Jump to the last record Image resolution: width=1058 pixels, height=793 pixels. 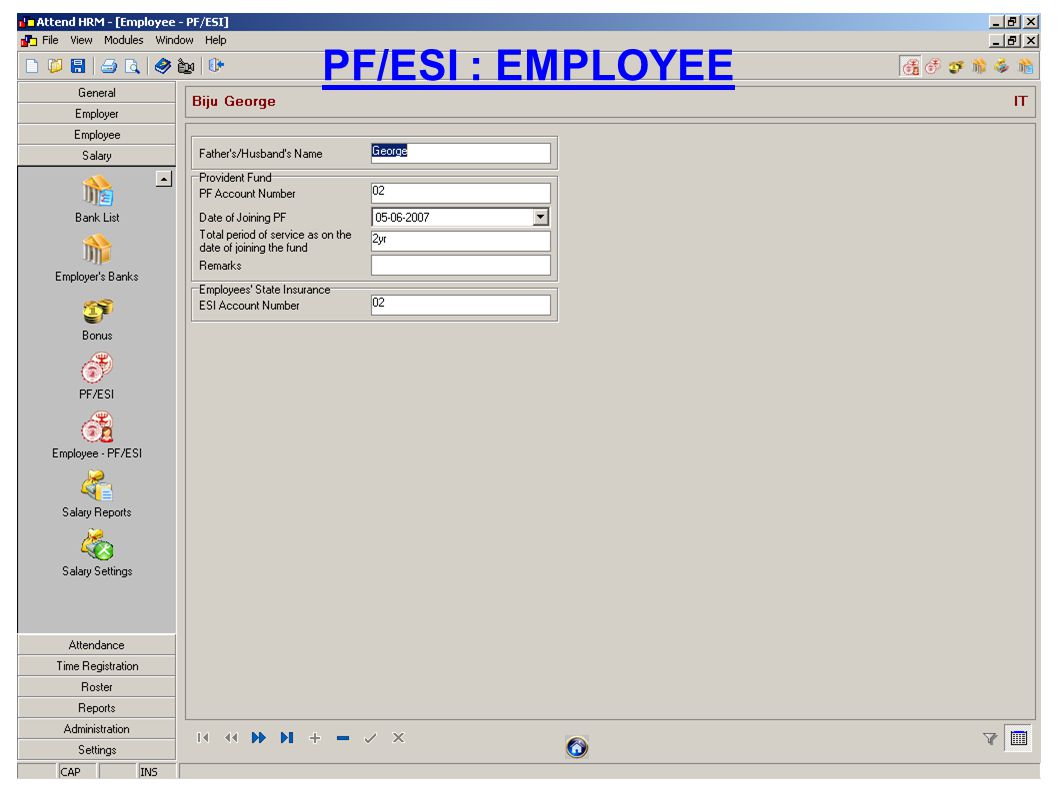(x=287, y=738)
